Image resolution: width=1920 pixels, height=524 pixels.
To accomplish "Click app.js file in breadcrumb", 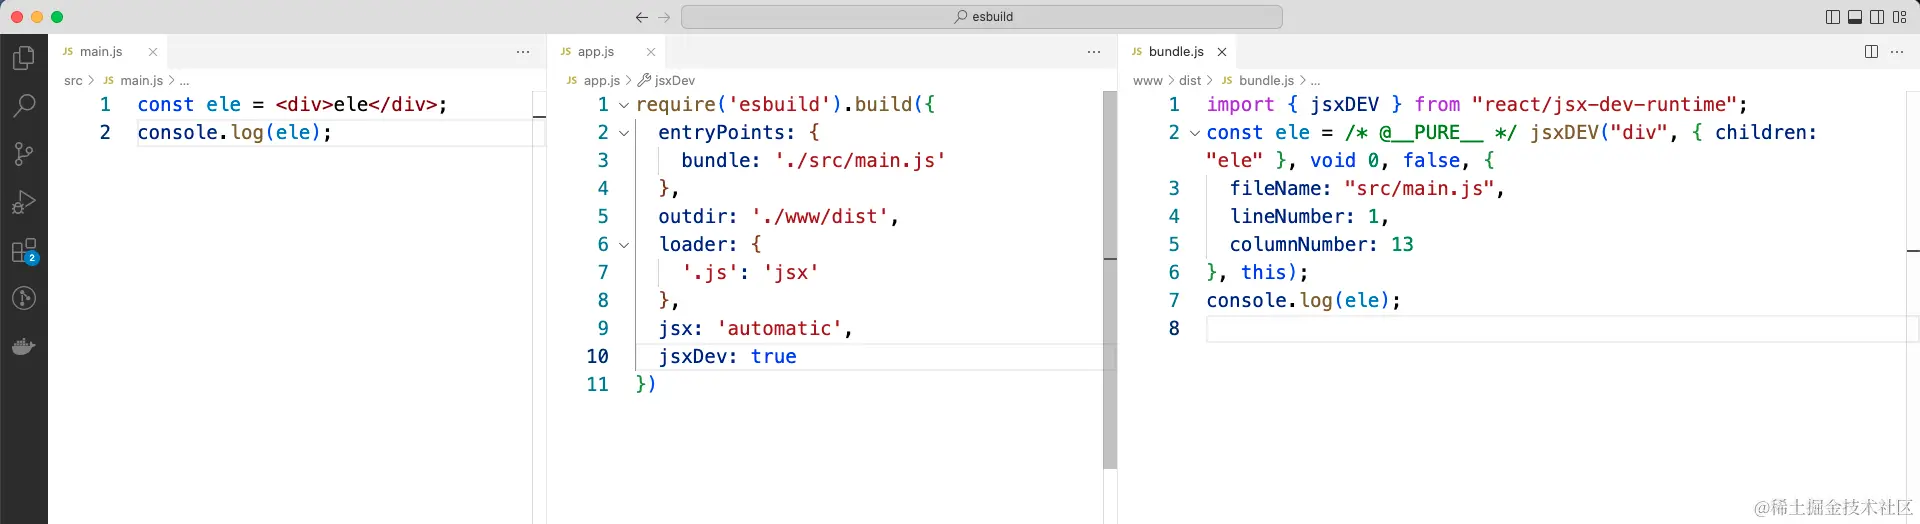I will (602, 81).
